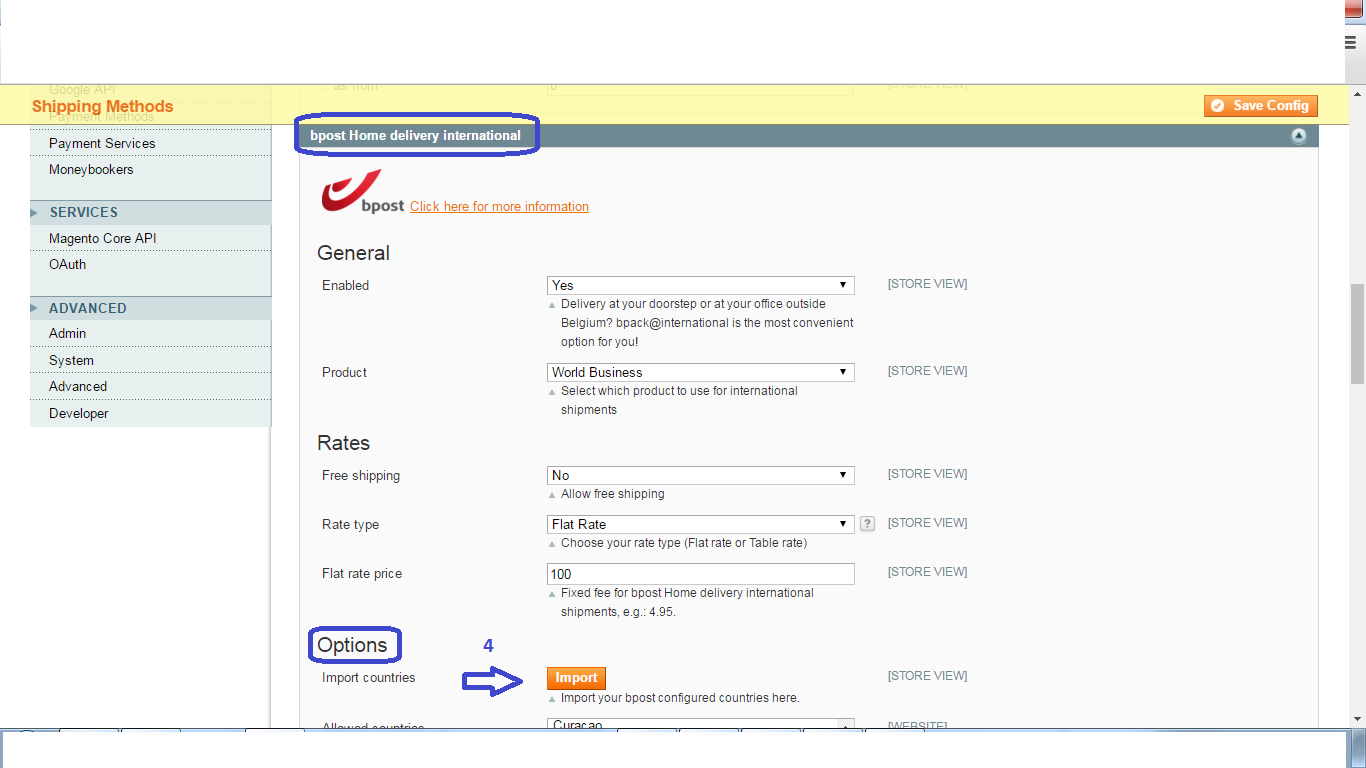The width and height of the screenshot is (1366, 768).
Task: Open the Product dropdown showing World Business
Action: click(x=700, y=372)
